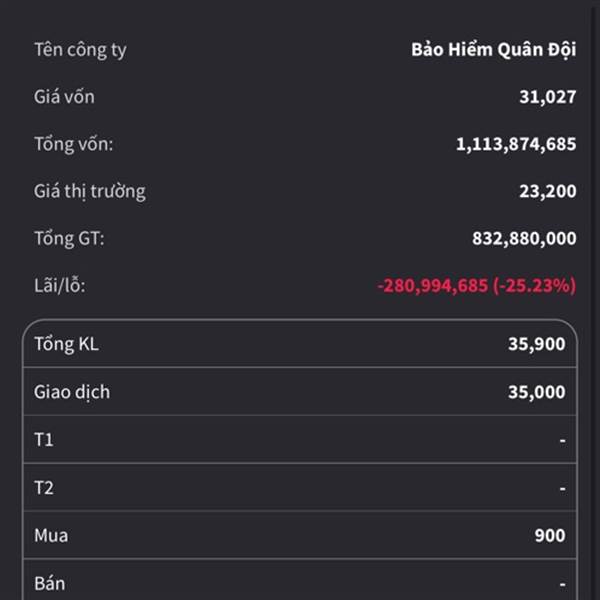Open the Tổng KL row
Image resolution: width=600 pixels, height=600 pixels.
(x=300, y=344)
